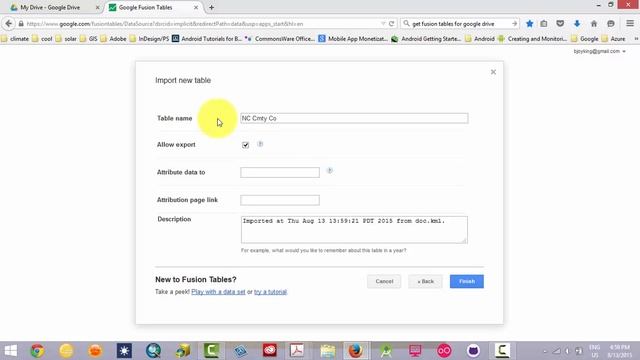Click help icon next to Attribute data to
The width and height of the screenshot is (640, 360).
coord(329,171)
